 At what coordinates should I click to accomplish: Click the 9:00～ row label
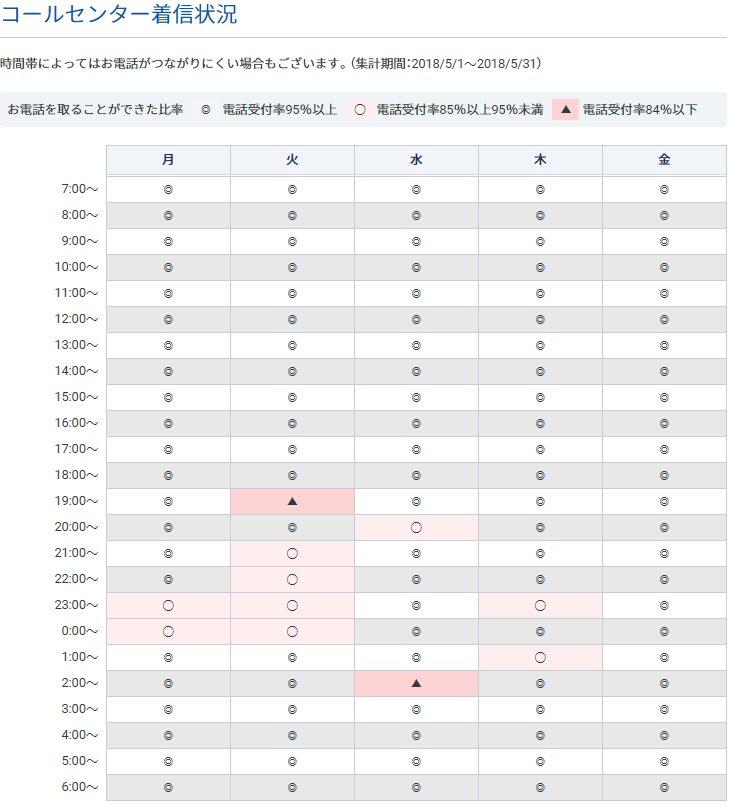(x=80, y=241)
